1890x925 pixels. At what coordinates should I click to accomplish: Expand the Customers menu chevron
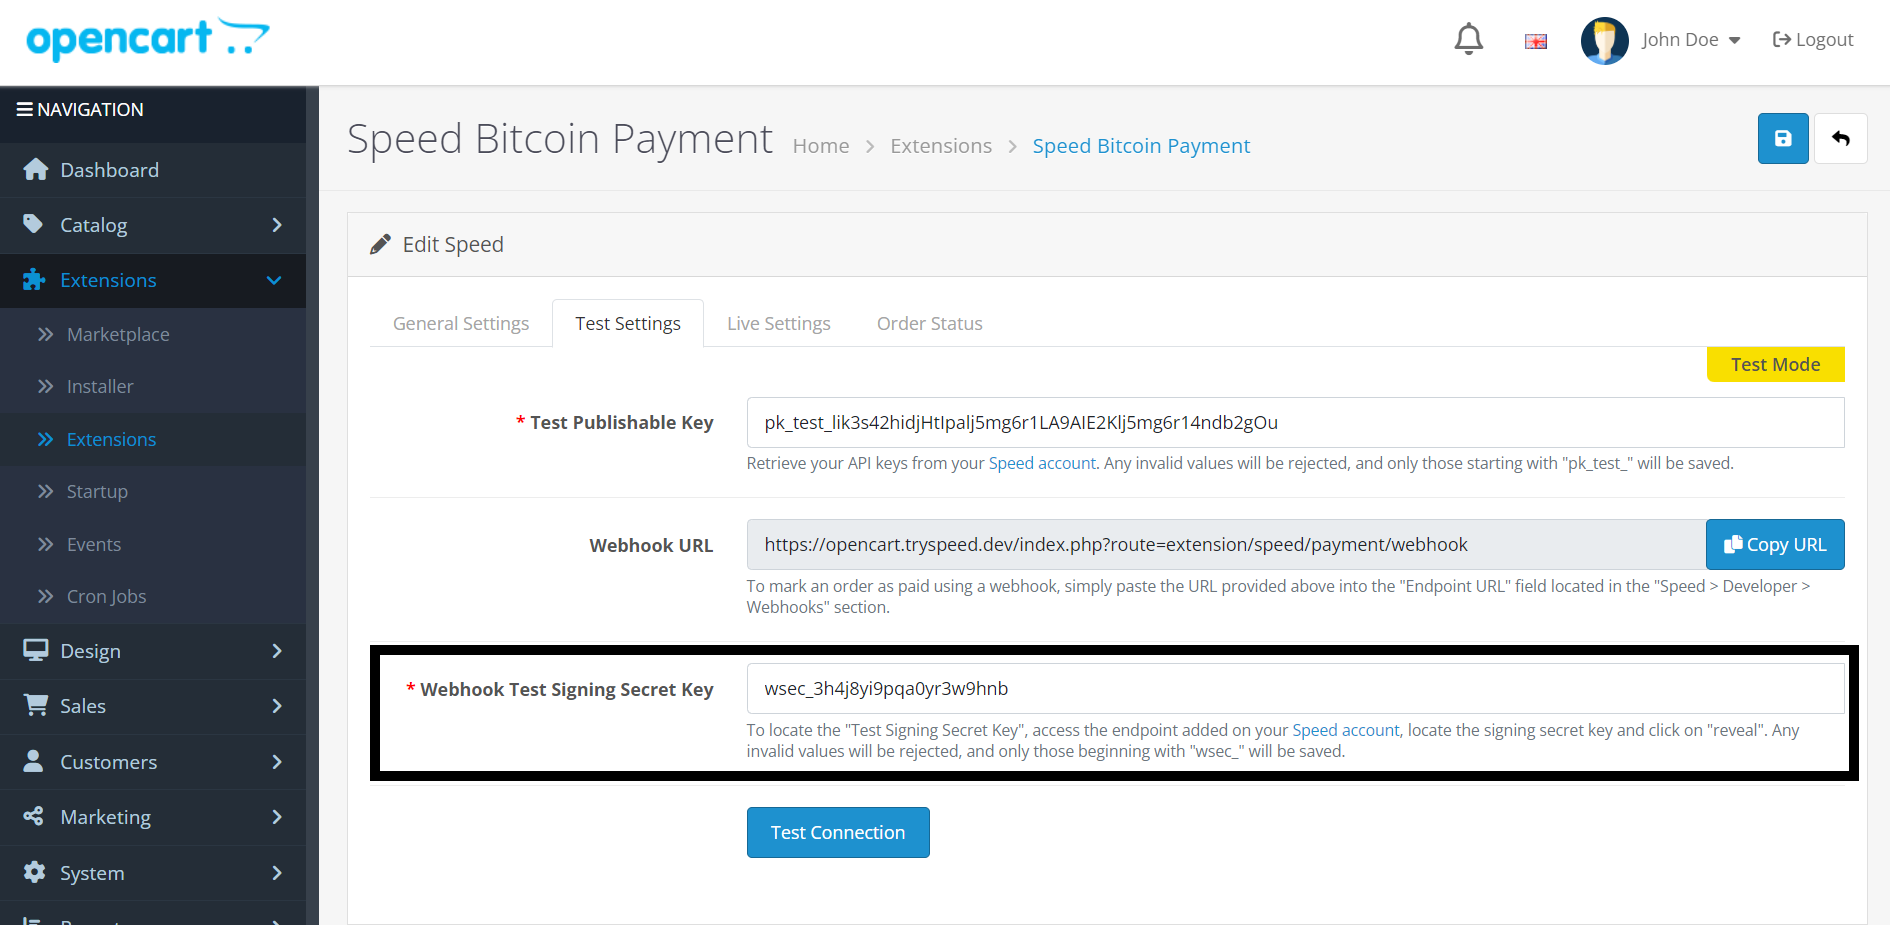277,762
